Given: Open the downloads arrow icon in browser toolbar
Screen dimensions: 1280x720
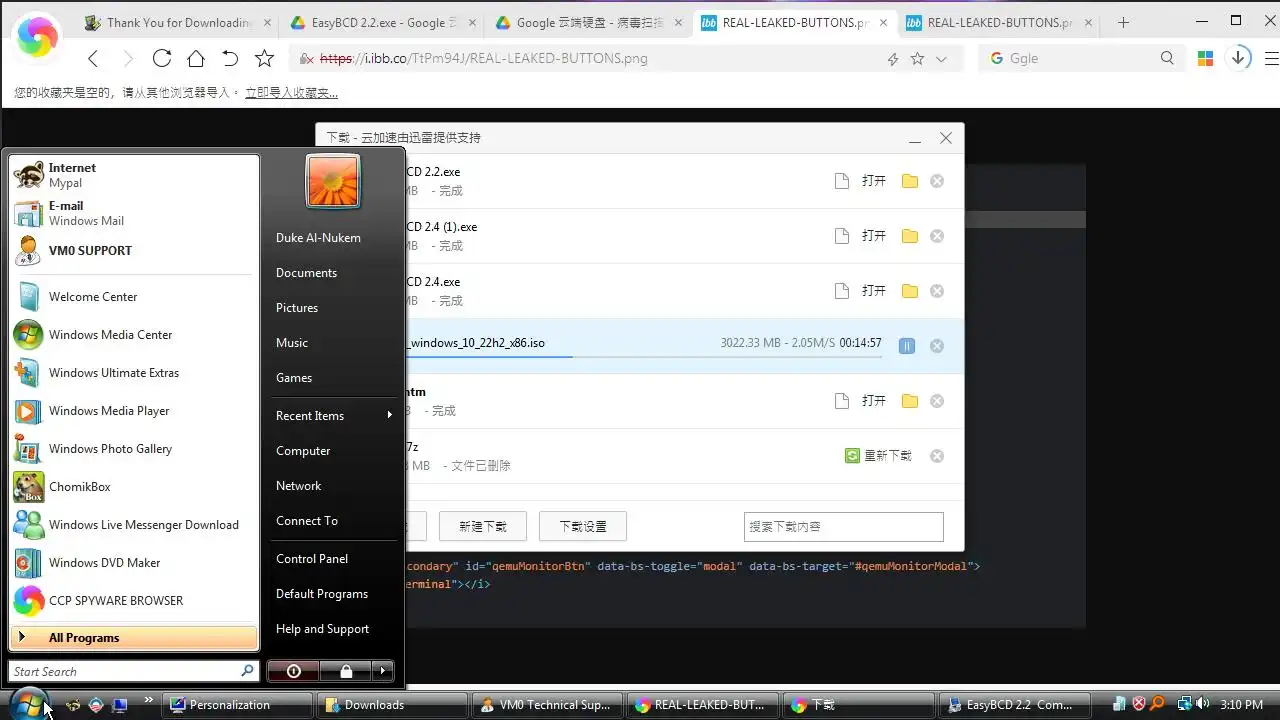Looking at the screenshot, I should click(x=1238, y=58).
